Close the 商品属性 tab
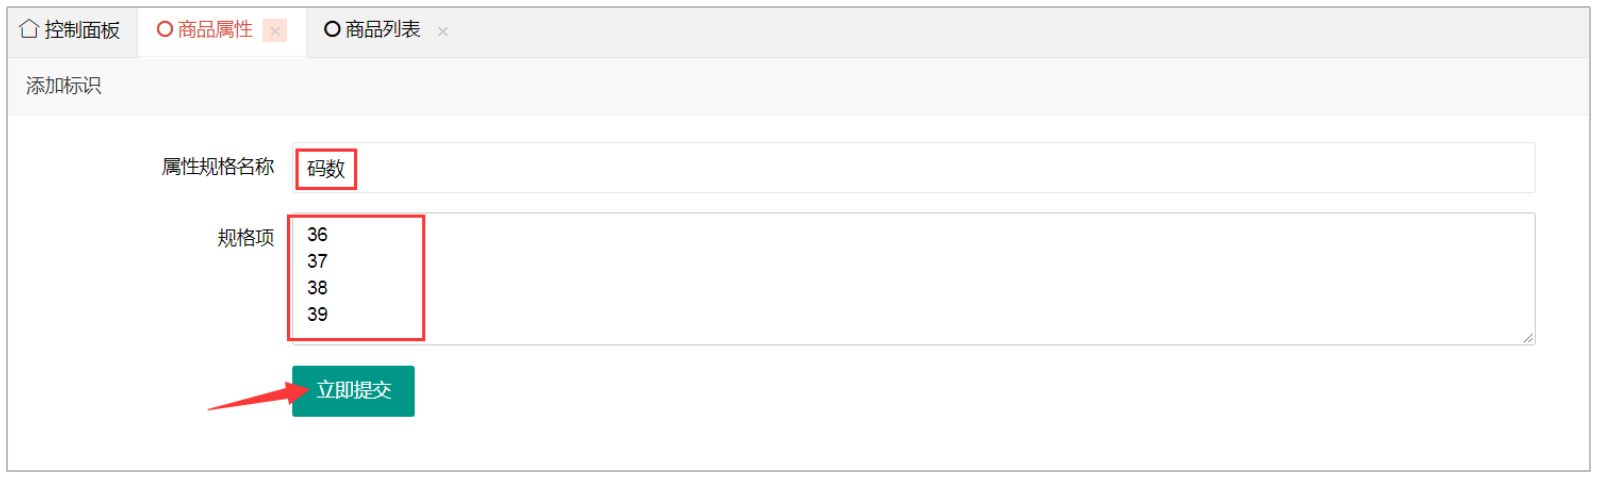Viewport: 1598px width, 480px height. [x=275, y=31]
